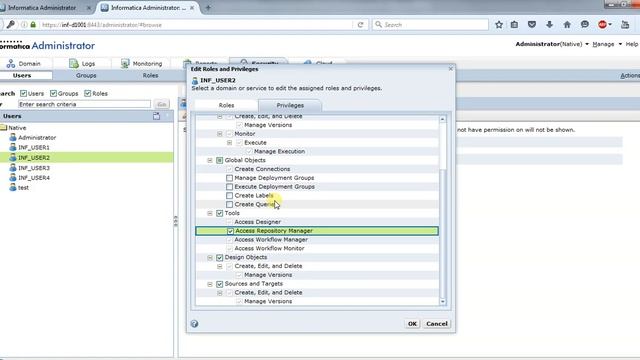
Task: Click scroll down arrow in privileges list
Action: point(442,302)
